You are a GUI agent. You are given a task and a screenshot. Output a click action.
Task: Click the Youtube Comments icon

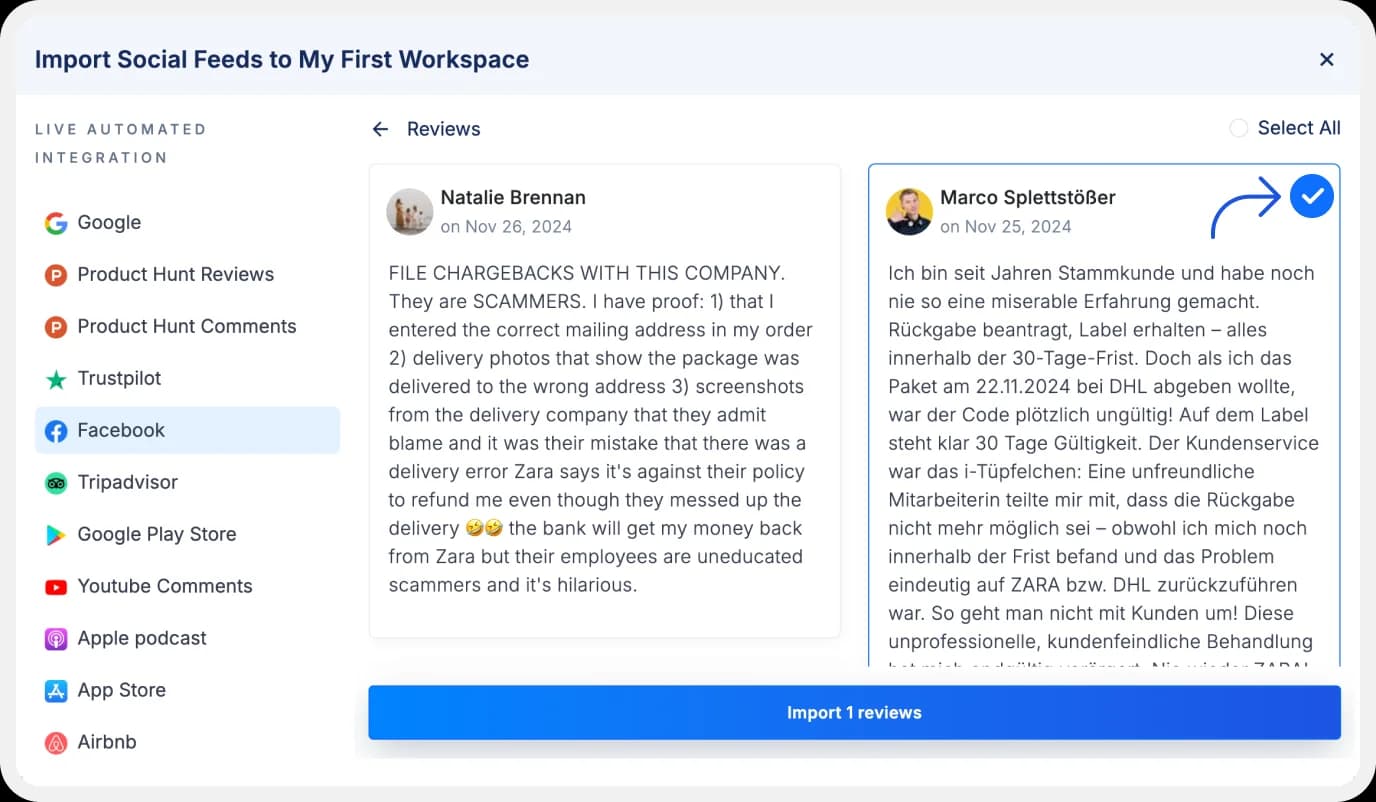(x=57, y=586)
